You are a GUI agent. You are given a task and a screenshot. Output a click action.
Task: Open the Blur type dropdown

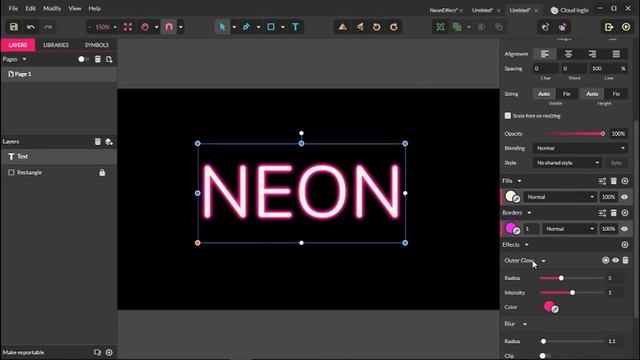525,324
